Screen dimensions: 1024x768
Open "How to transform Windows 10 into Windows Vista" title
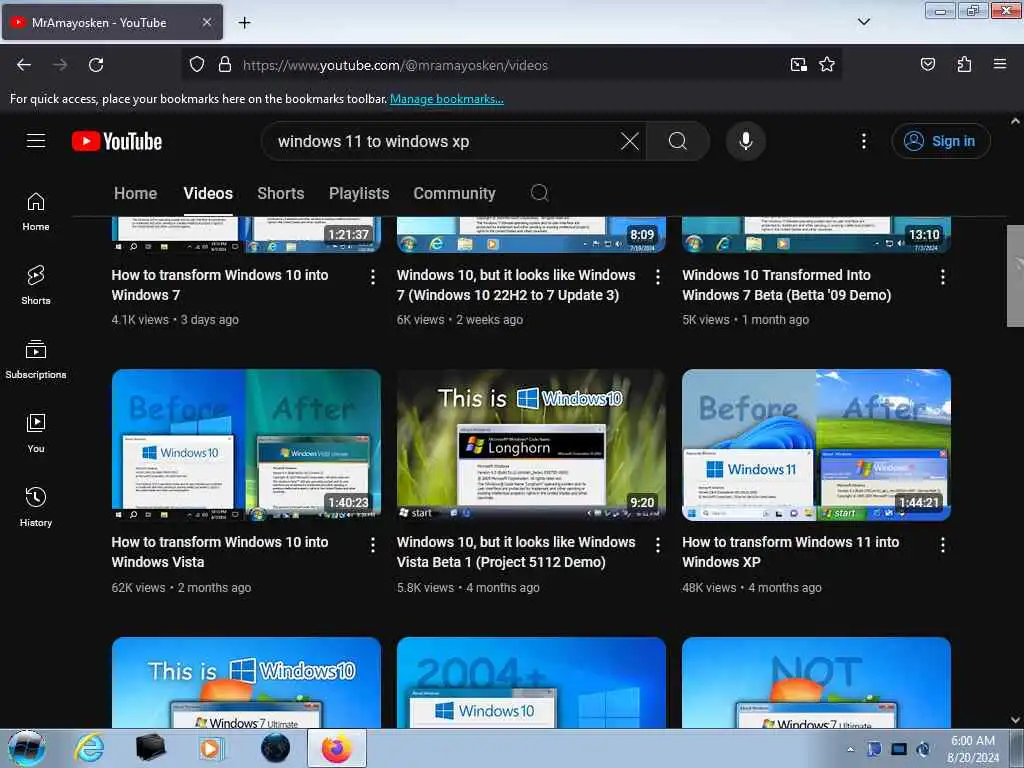point(219,552)
